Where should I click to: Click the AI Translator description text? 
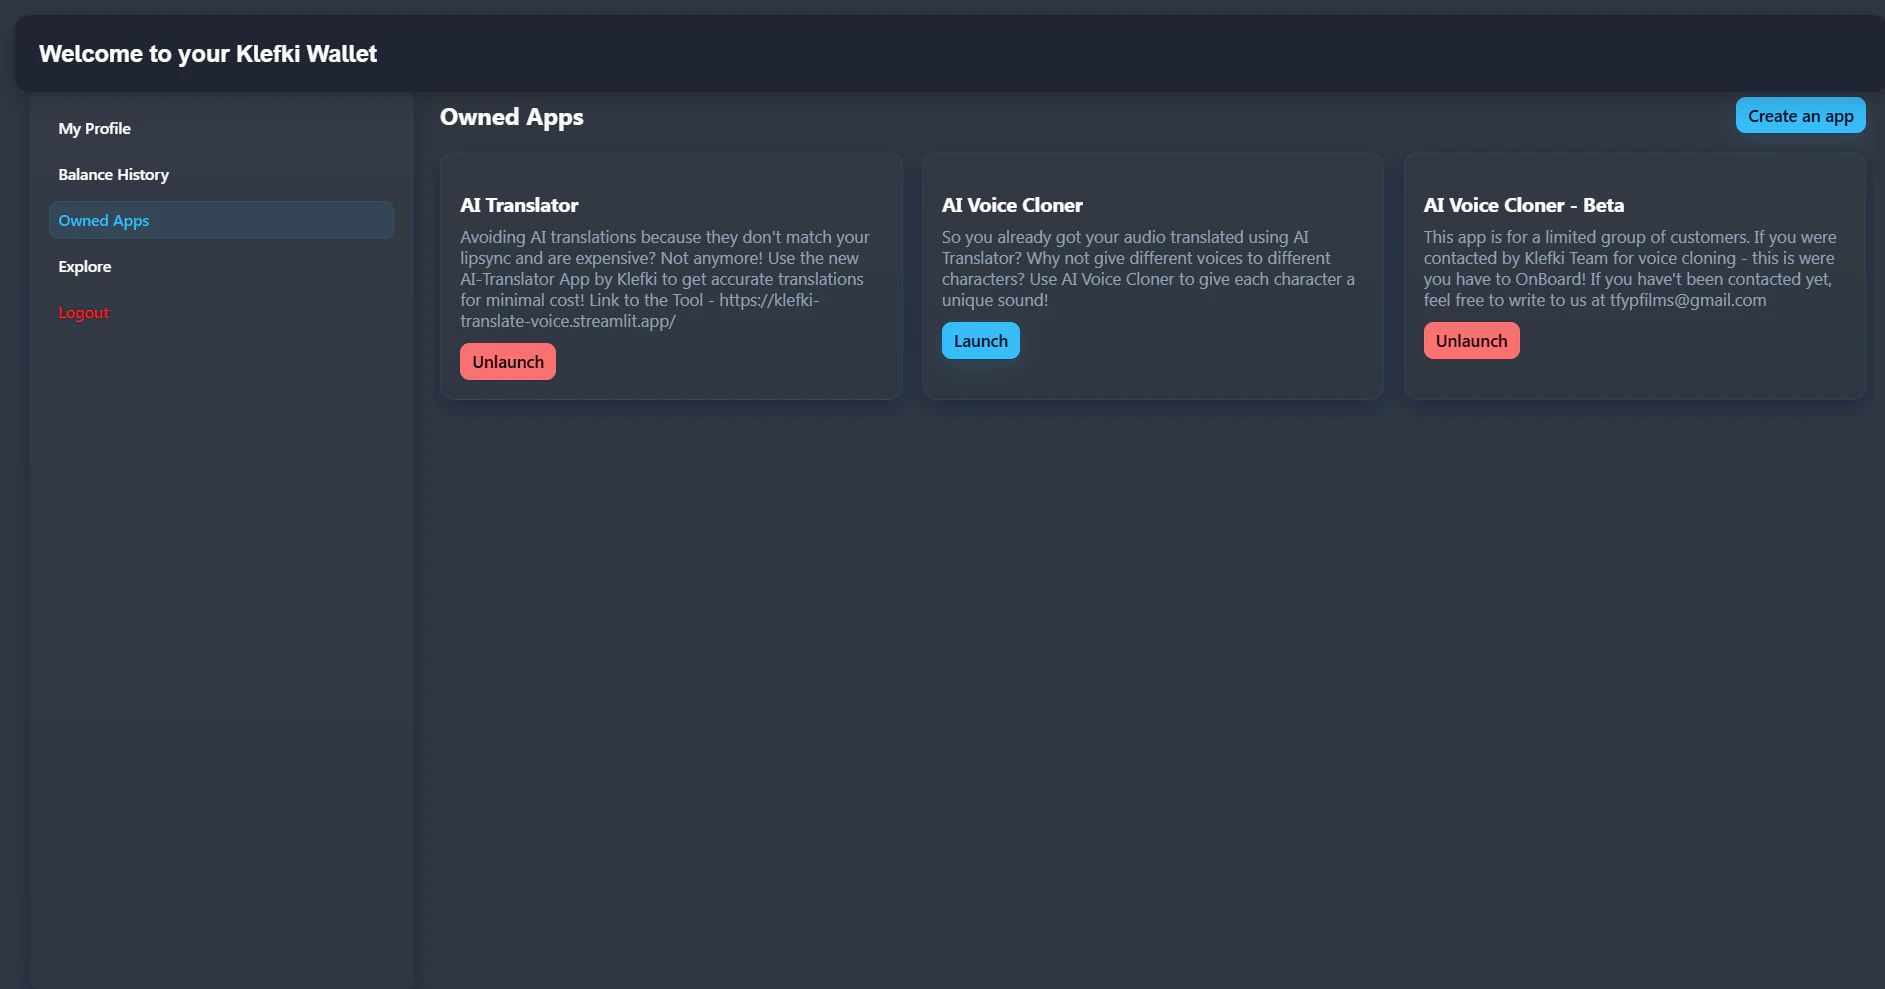point(665,279)
